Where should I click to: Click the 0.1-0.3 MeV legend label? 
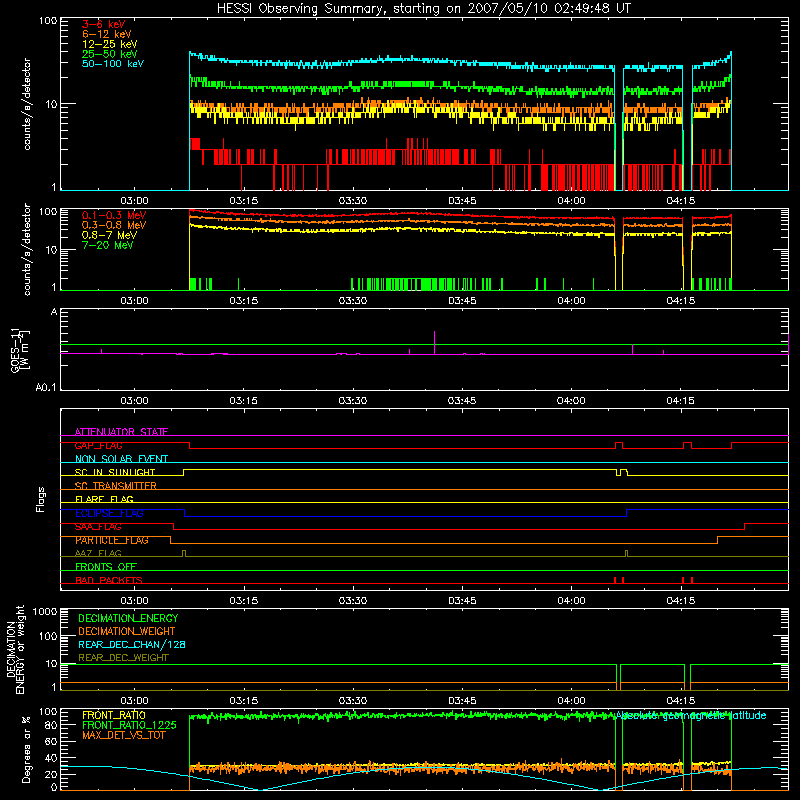point(114,215)
